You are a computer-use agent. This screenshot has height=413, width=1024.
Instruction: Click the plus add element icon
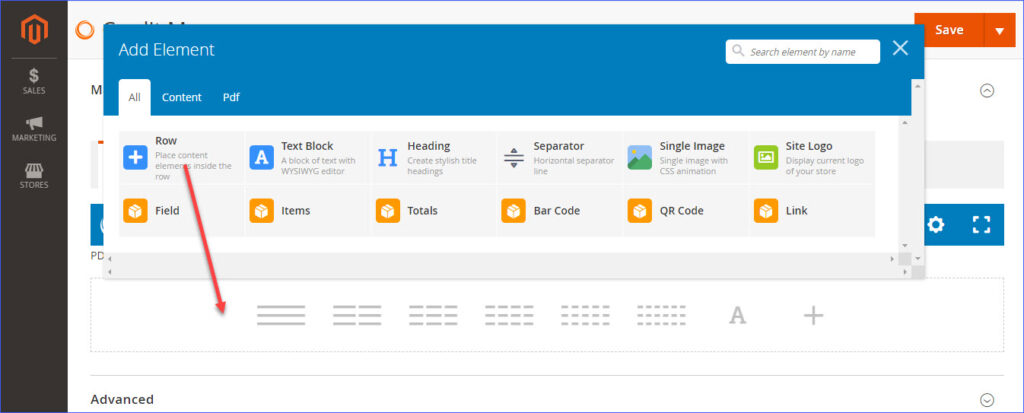813,316
